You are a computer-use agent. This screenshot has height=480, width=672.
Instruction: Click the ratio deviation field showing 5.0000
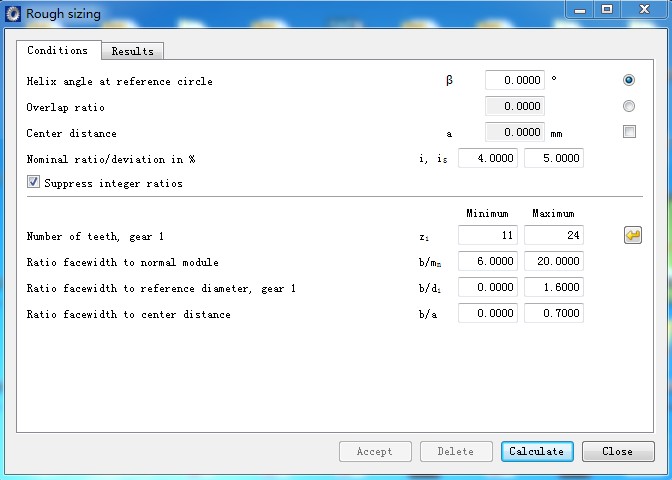pyautogui.click(x=553, y=158)
